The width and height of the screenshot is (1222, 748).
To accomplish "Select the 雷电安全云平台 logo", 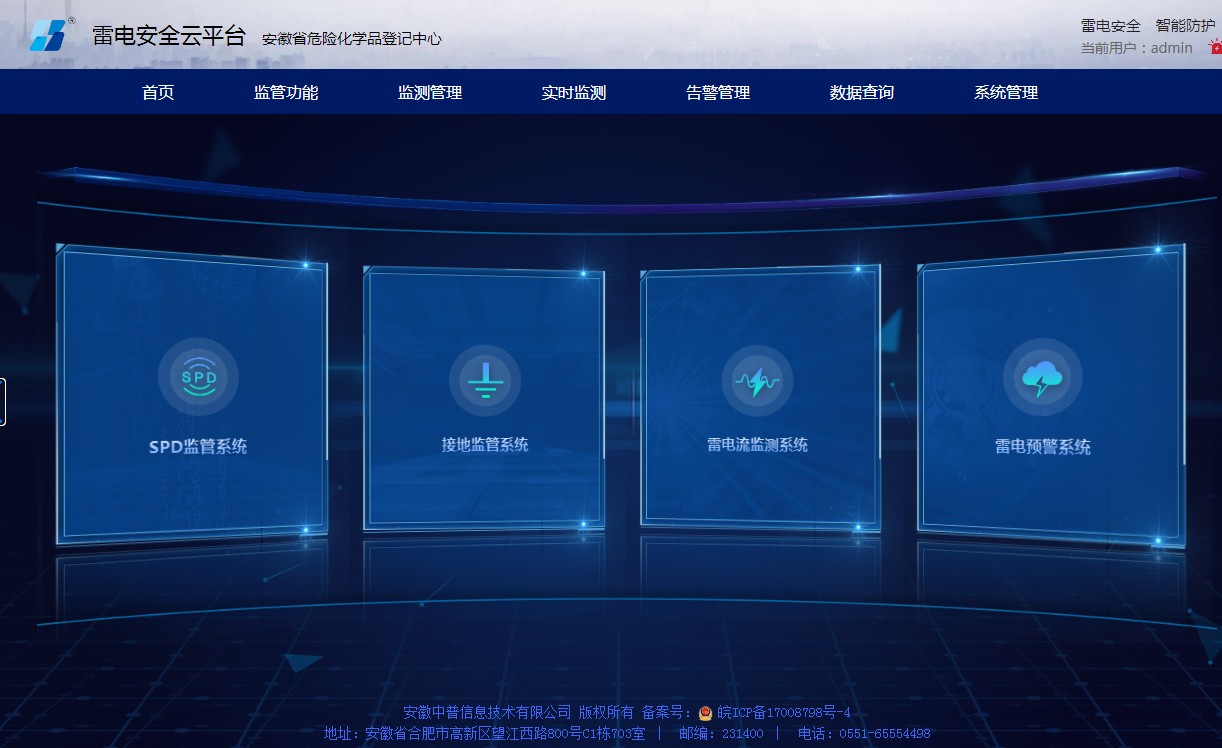I will [50, 32].
